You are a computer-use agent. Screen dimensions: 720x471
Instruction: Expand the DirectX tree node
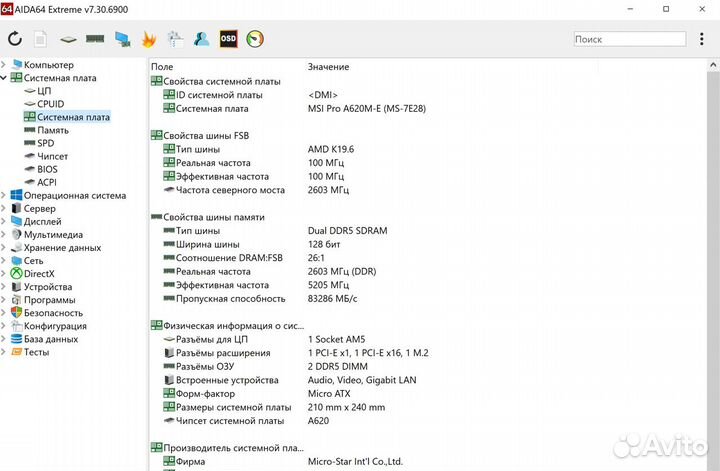coord(4,274)
